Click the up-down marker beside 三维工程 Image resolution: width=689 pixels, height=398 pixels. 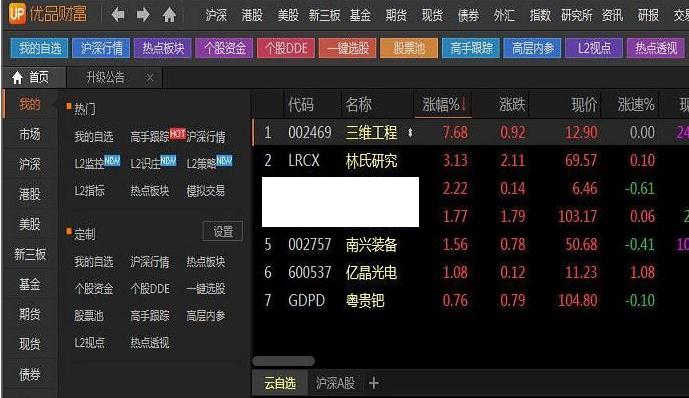(x=410, y=132)
